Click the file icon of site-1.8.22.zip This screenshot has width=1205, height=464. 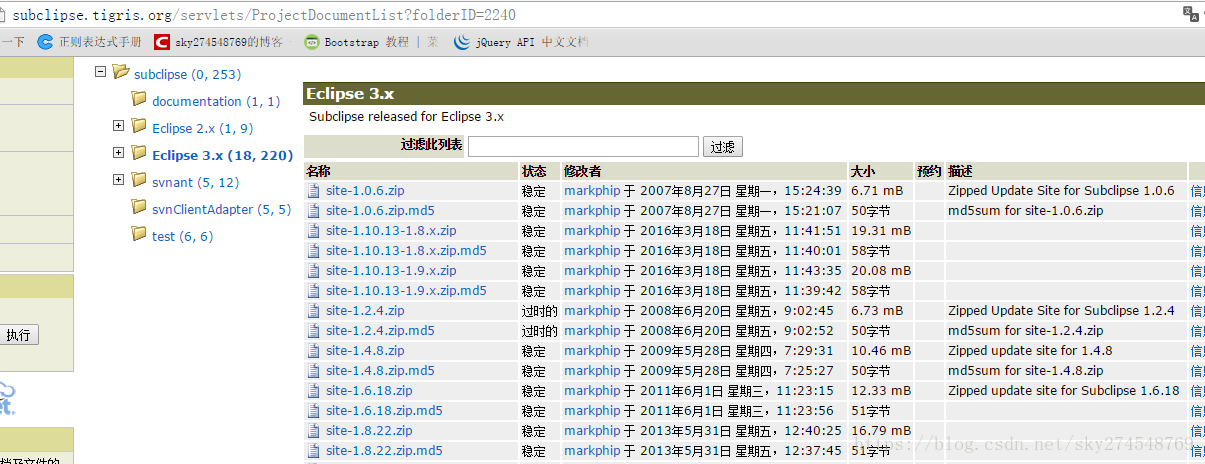point(314,430)
